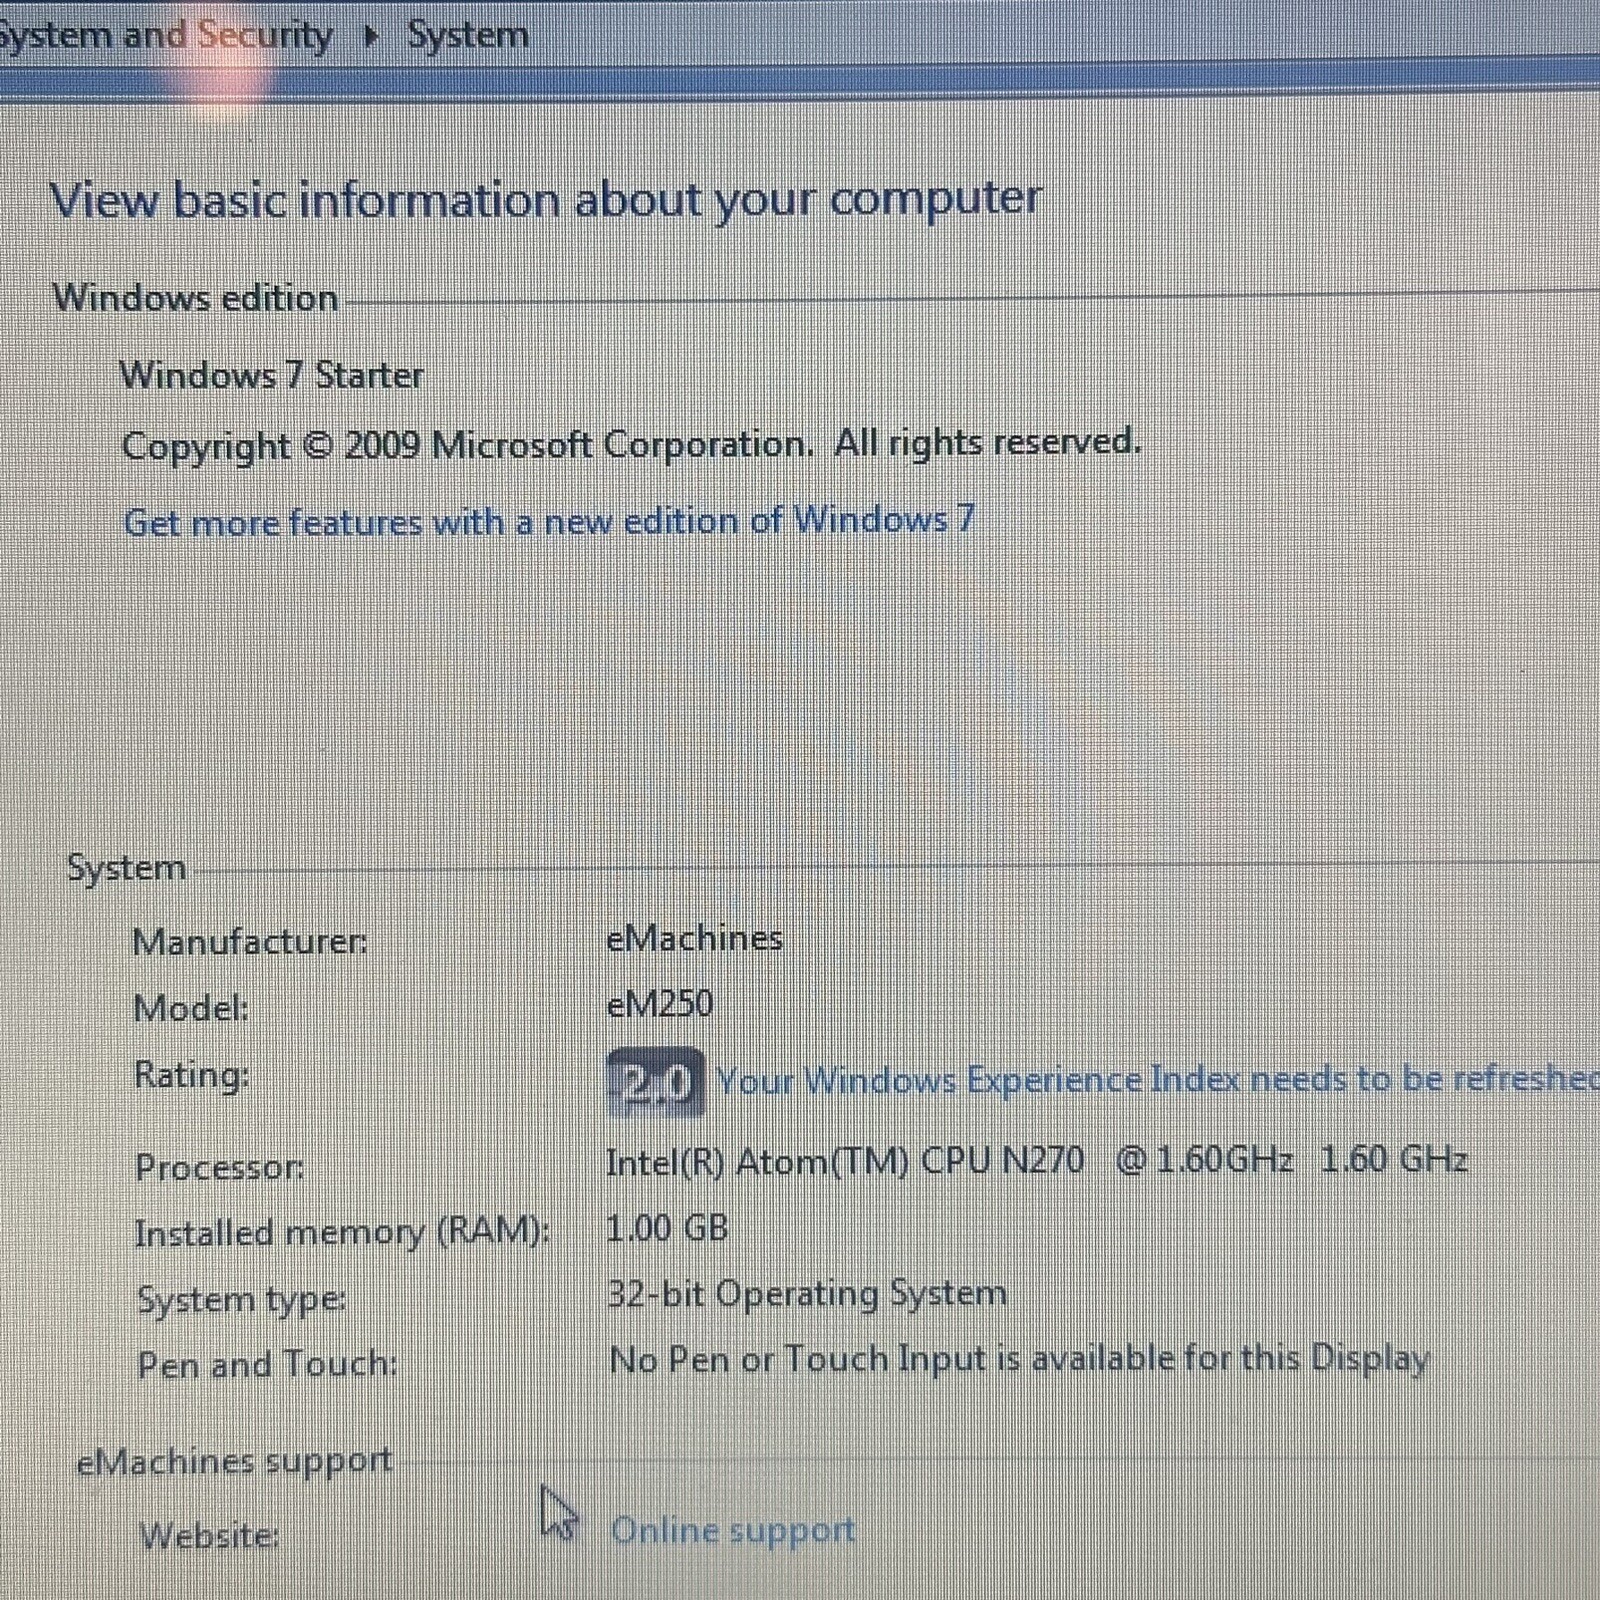Click the 'Windows 7 Starter' edition text
The width and height of the screenshot is (1600, 1600).
272,375
